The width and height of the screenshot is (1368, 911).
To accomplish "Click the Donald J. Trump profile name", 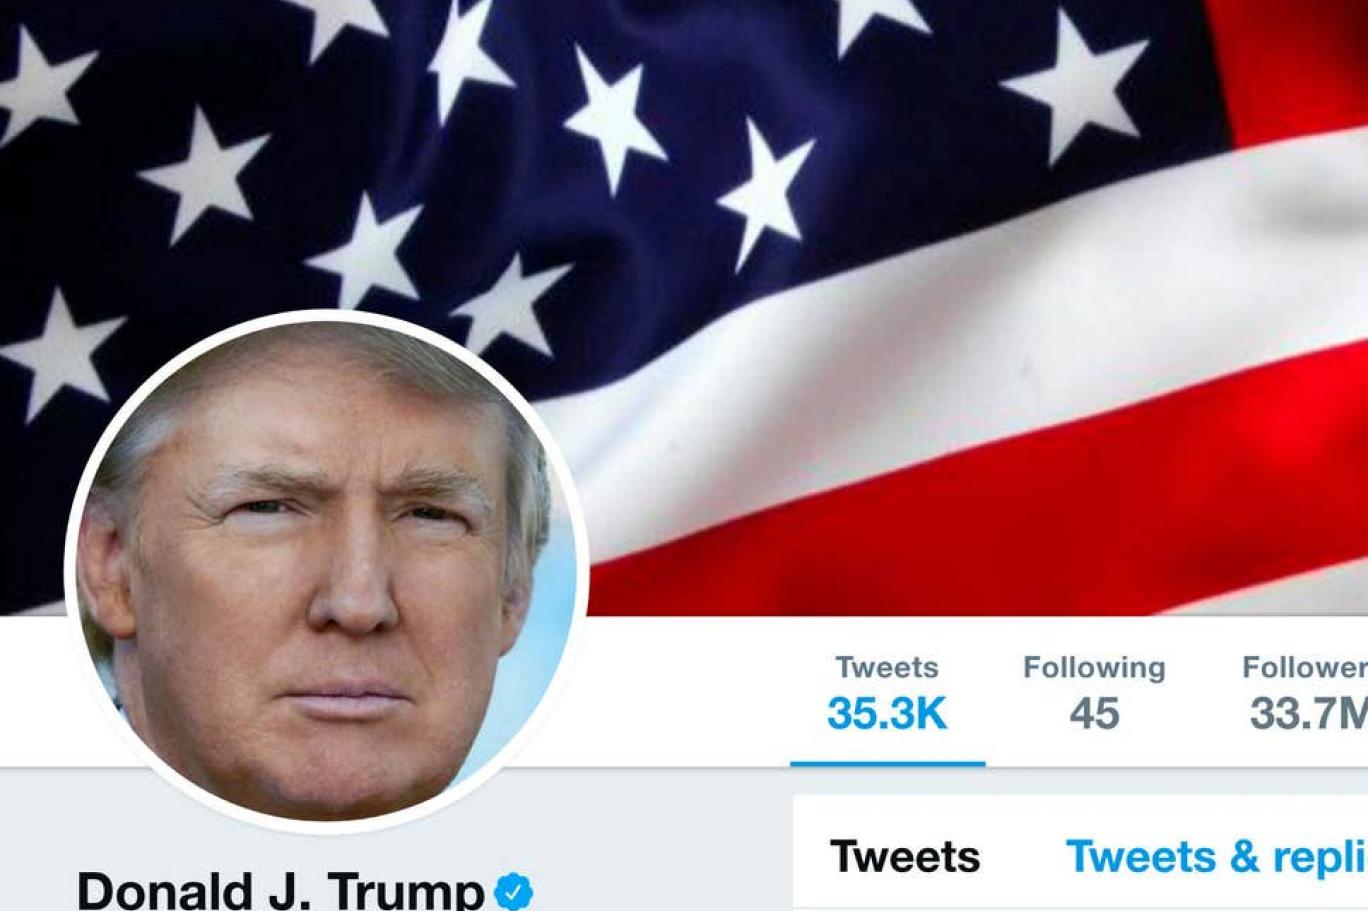I will 281,889.
